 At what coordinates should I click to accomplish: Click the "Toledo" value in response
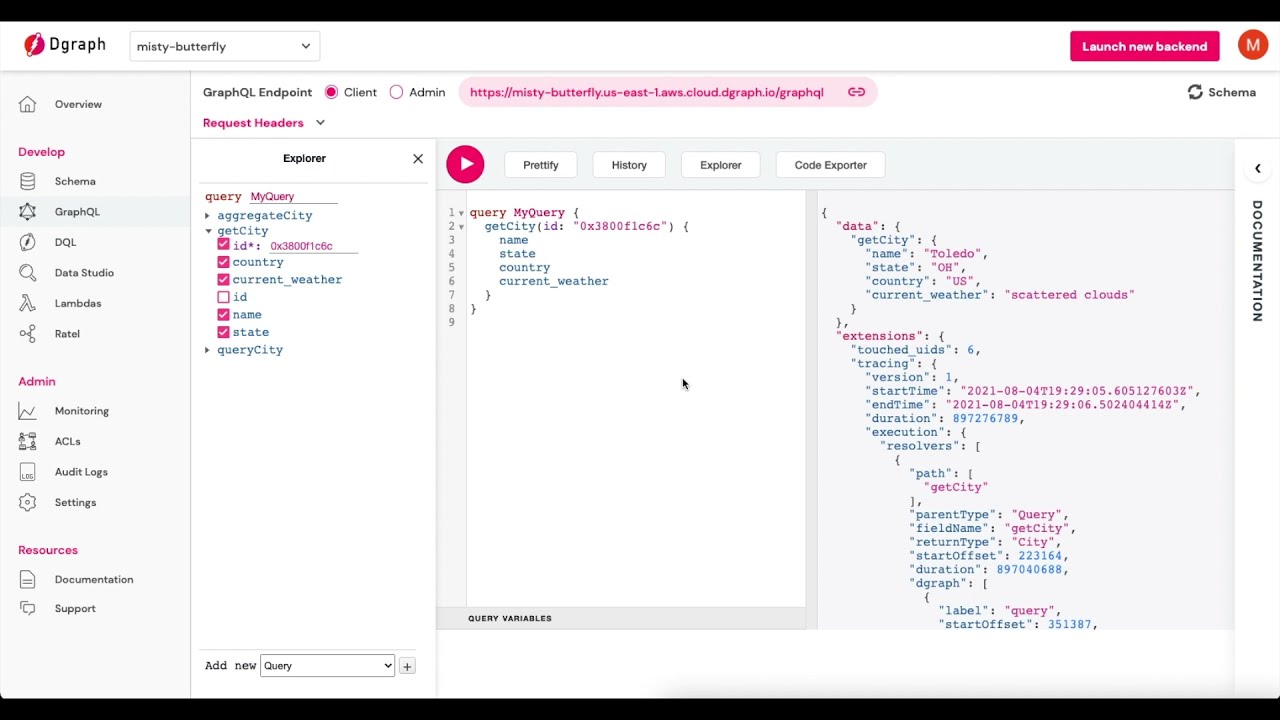(x=955, y=254)
